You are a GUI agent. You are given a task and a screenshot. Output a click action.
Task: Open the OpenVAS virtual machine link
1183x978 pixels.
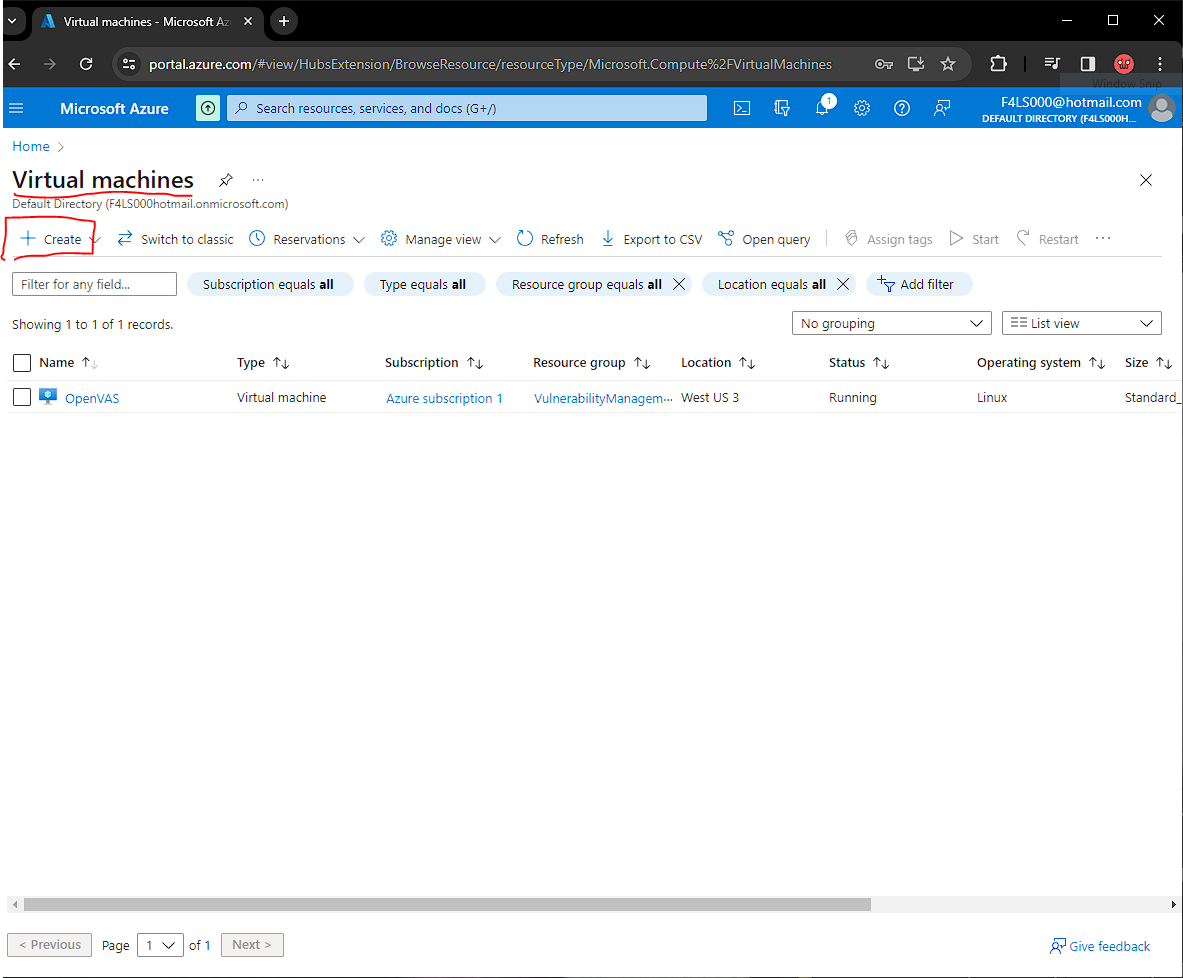point(92,398)
